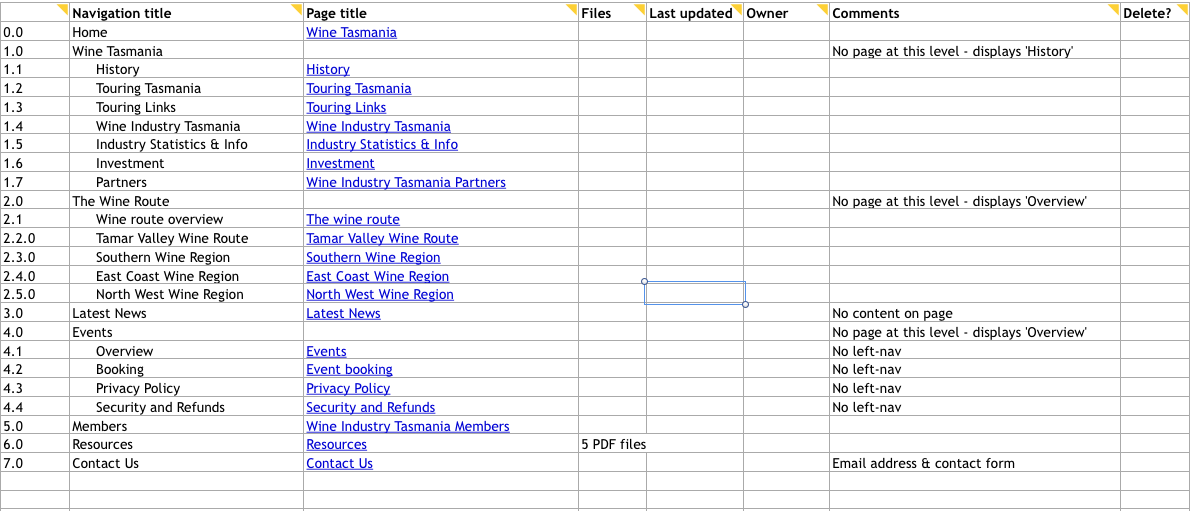The image size is (1190, 511).
Task: Click comment "No page at this level - displays 'History'"
Action: (x=974, y=52)
